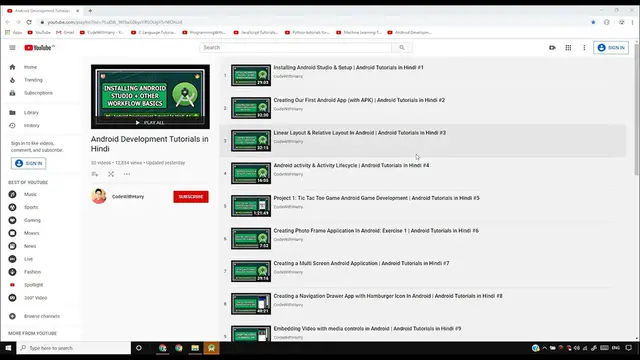The image size is (640, 360).
Task: Open Linear Layout & Relative Layout video
Action: click(360, 133)
